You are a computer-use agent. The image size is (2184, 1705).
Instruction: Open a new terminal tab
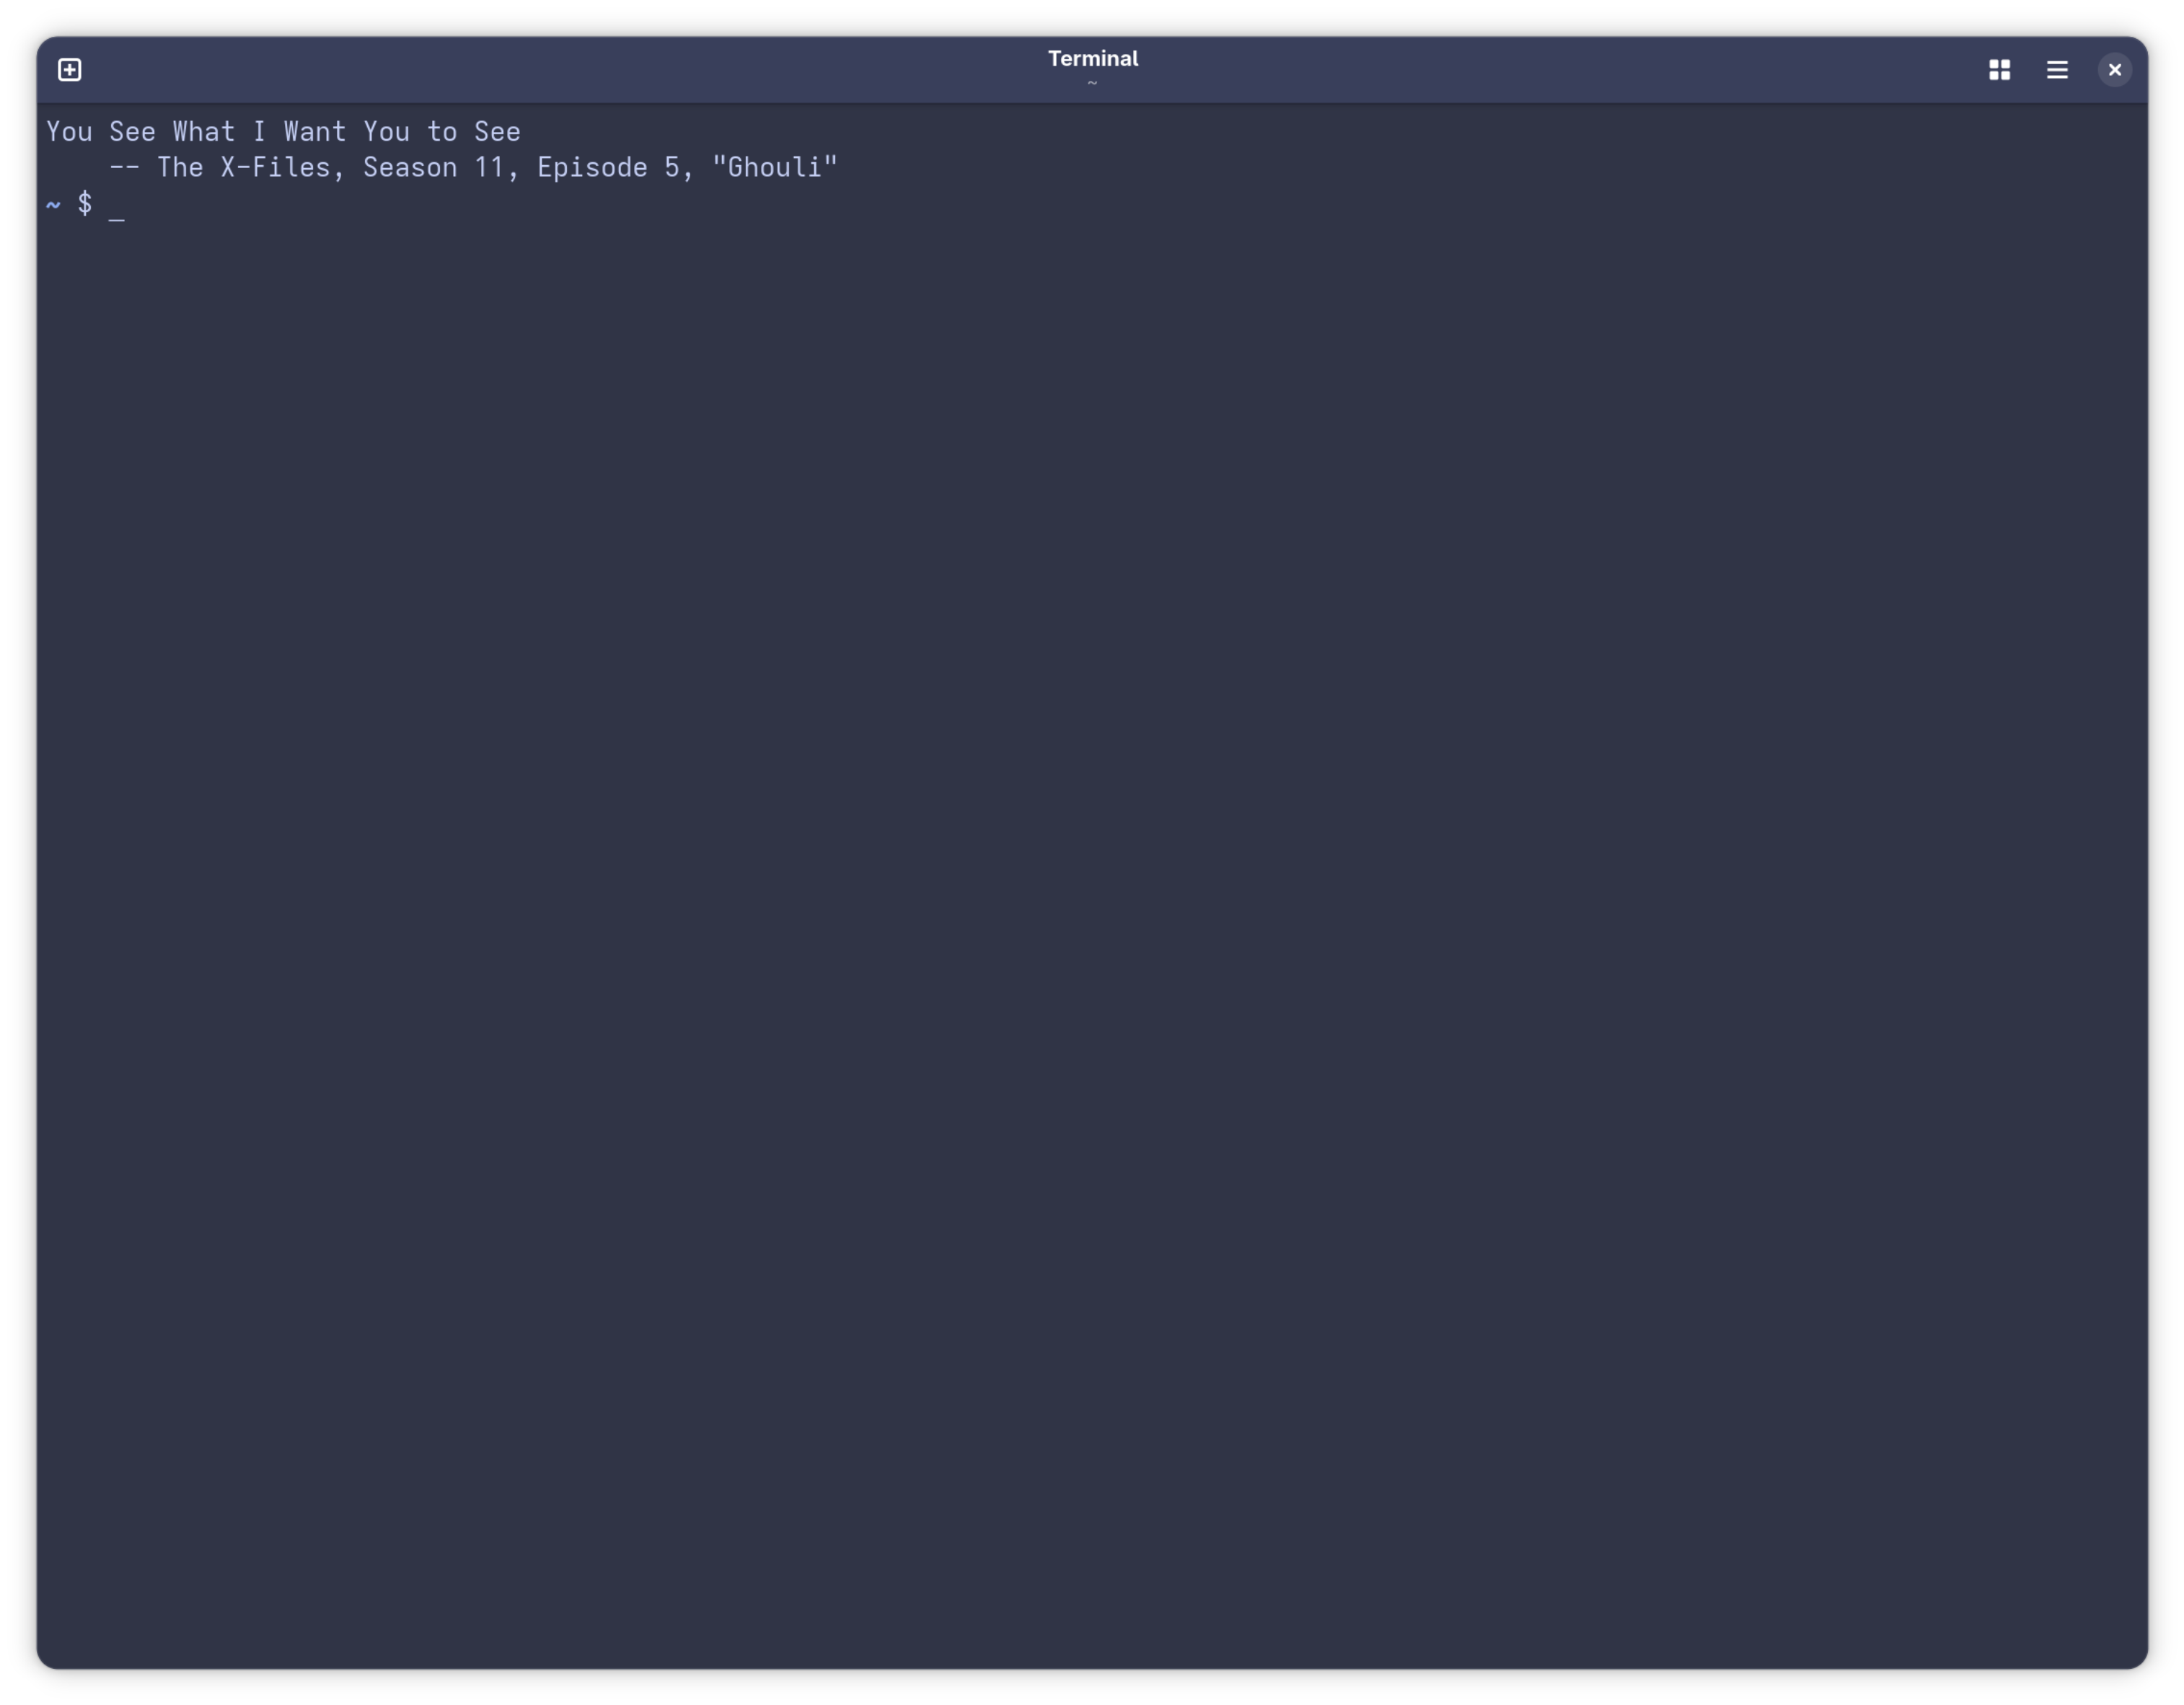tap(69, 70)
